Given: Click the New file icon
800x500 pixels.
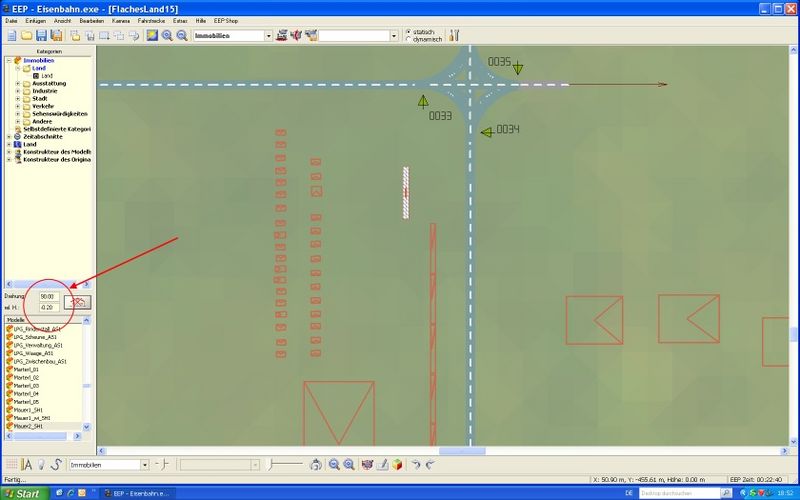Looking at the screenshot, I should 12,35.
